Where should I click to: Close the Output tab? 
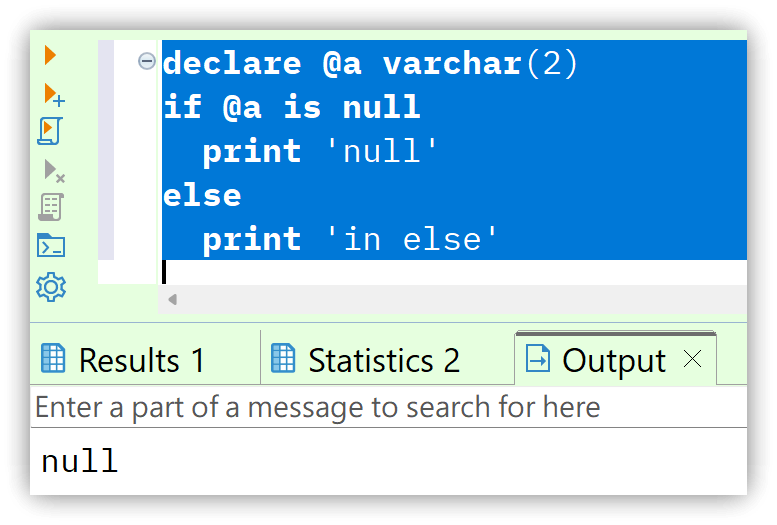point(692,358)
